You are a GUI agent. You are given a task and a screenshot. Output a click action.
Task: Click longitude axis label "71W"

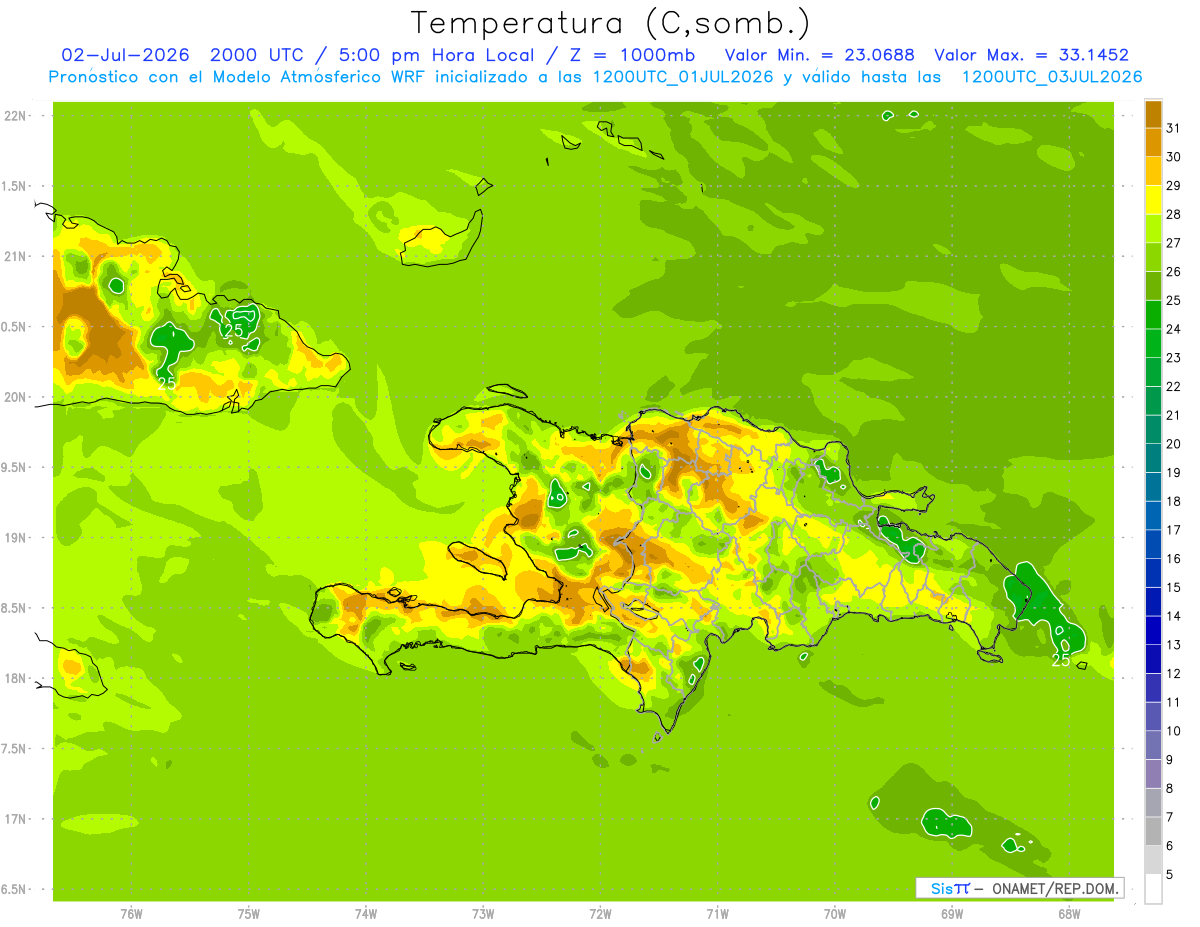717,914
